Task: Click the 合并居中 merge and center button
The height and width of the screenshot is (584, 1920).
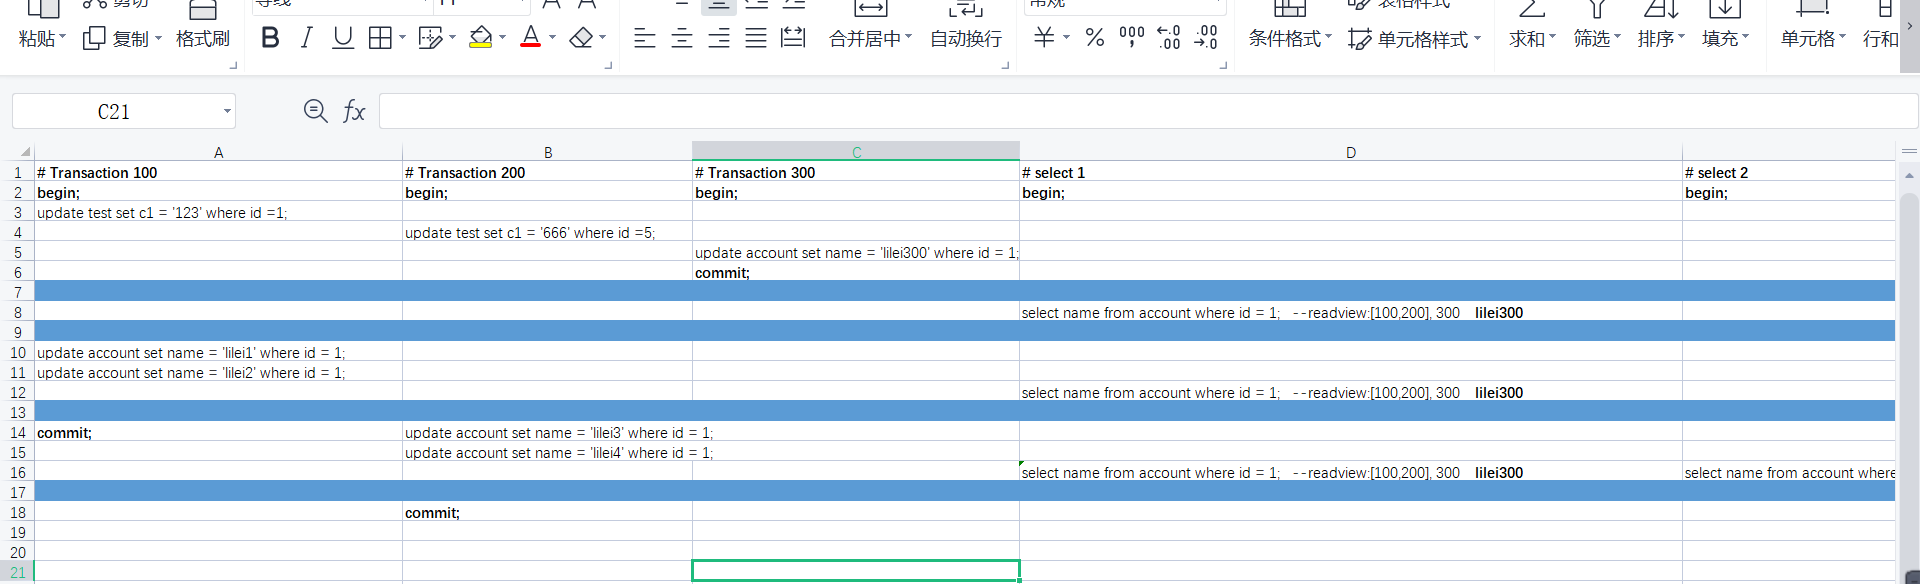Action: click(x=870, y=39)
